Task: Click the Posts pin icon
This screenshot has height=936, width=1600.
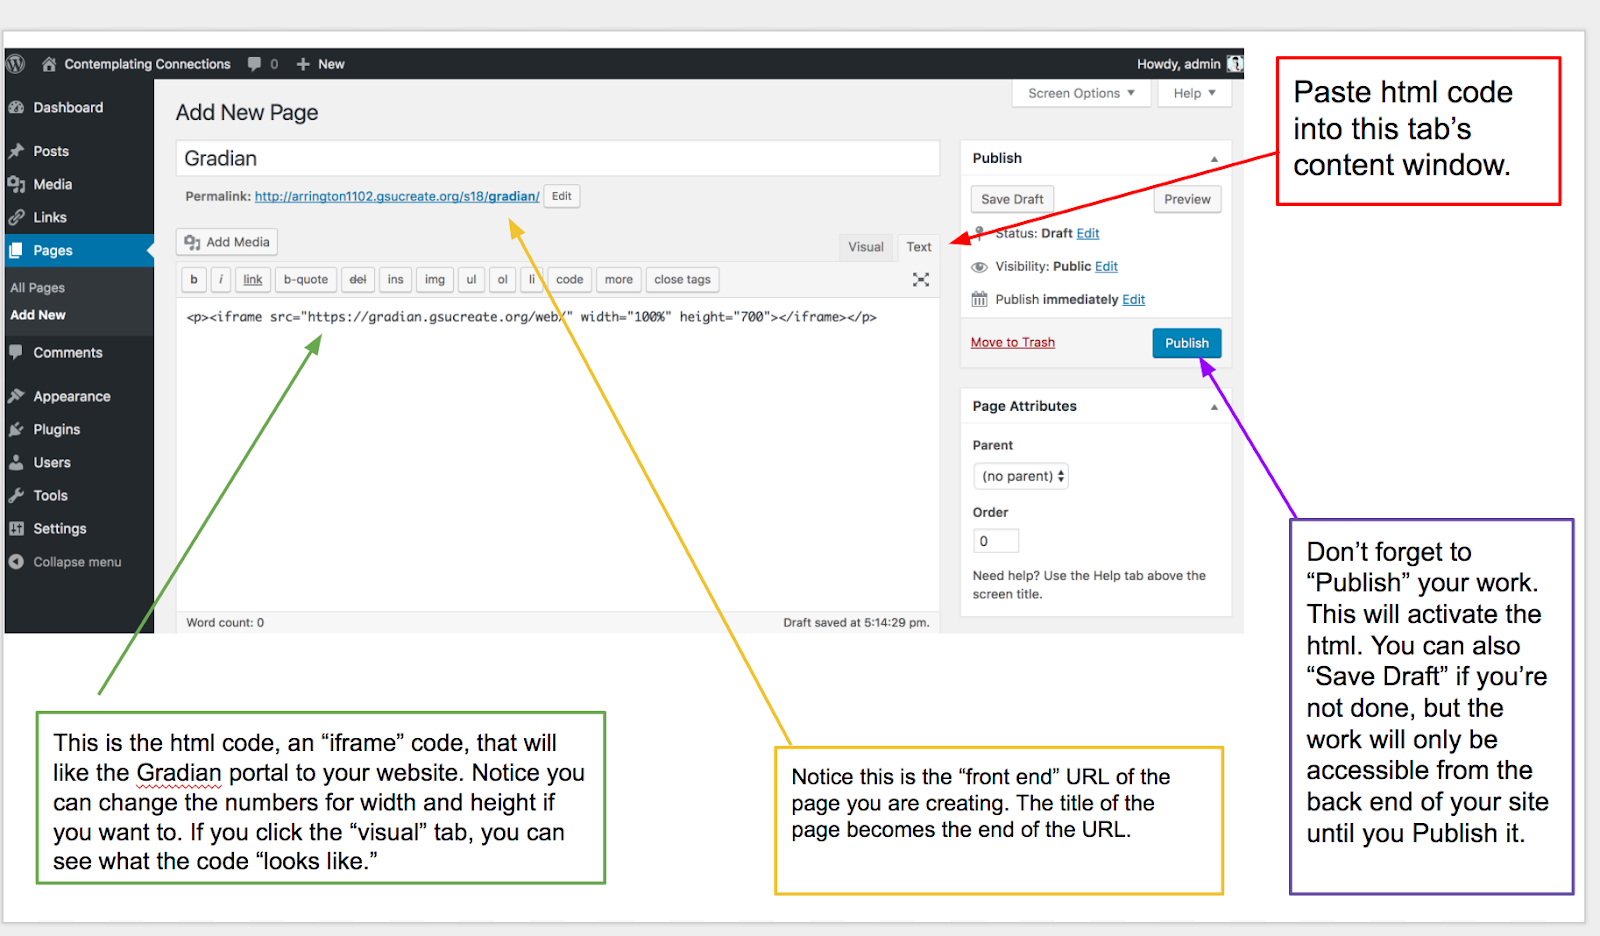Action: (x=16, y=151)
